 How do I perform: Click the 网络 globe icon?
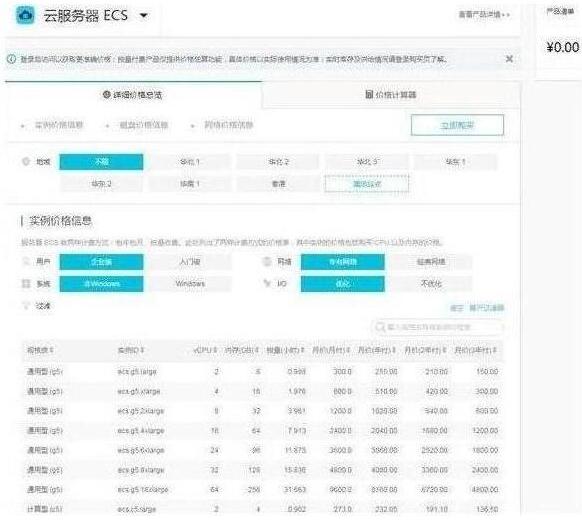267,262
